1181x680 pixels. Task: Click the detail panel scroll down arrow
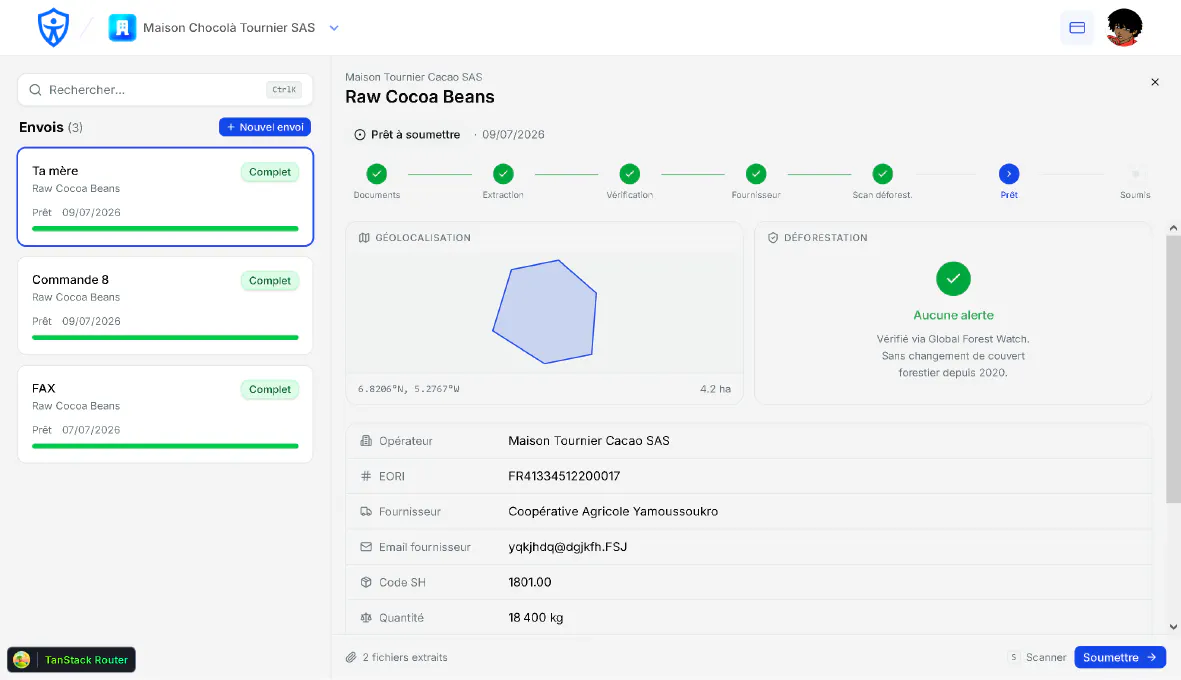click(x=1173, y=627)
